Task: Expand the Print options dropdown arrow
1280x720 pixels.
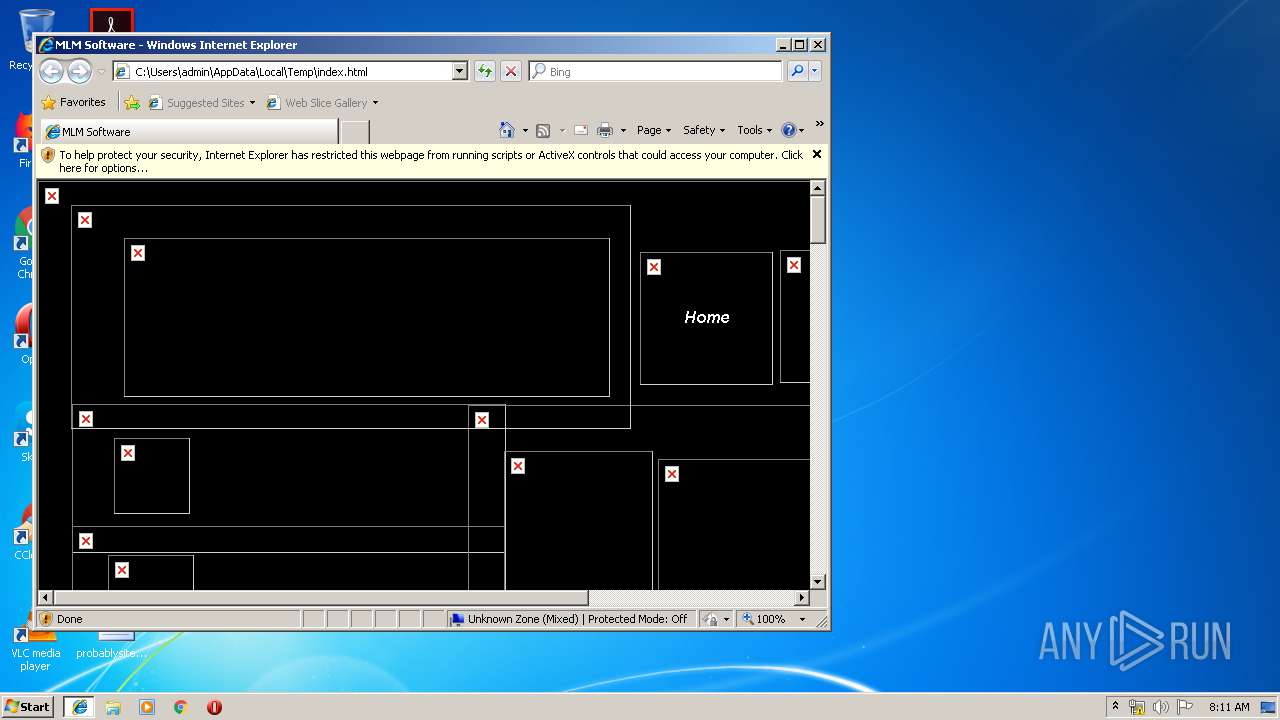Action: pos(623,130)
